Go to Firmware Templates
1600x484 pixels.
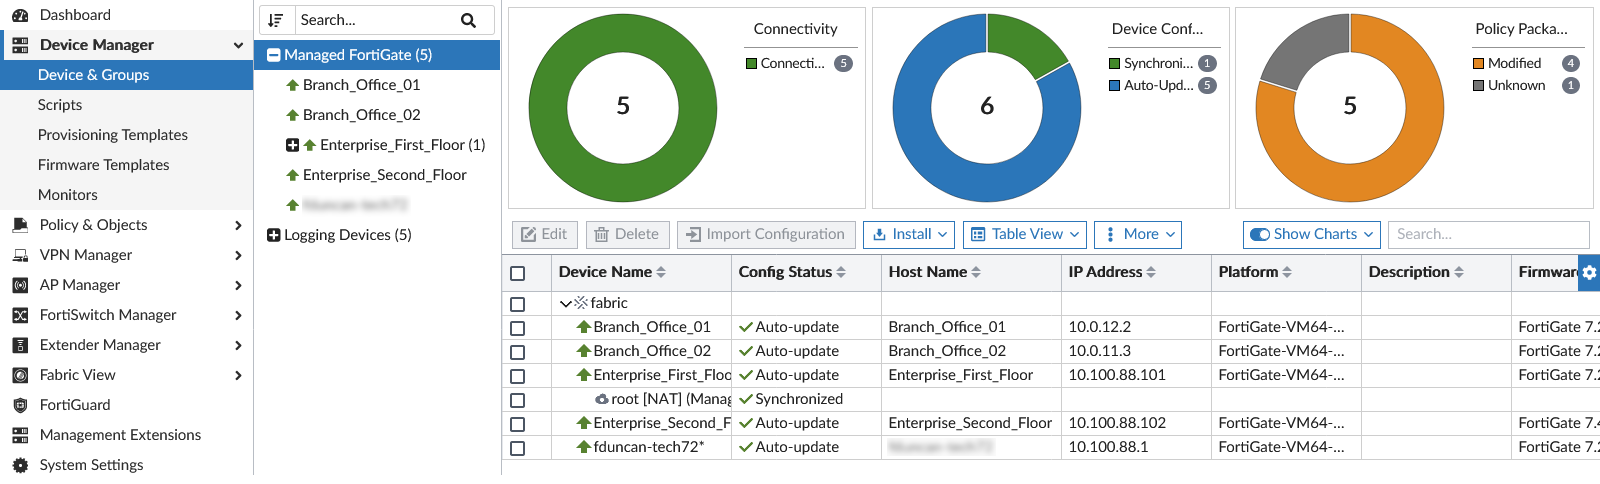pos(103,165)
